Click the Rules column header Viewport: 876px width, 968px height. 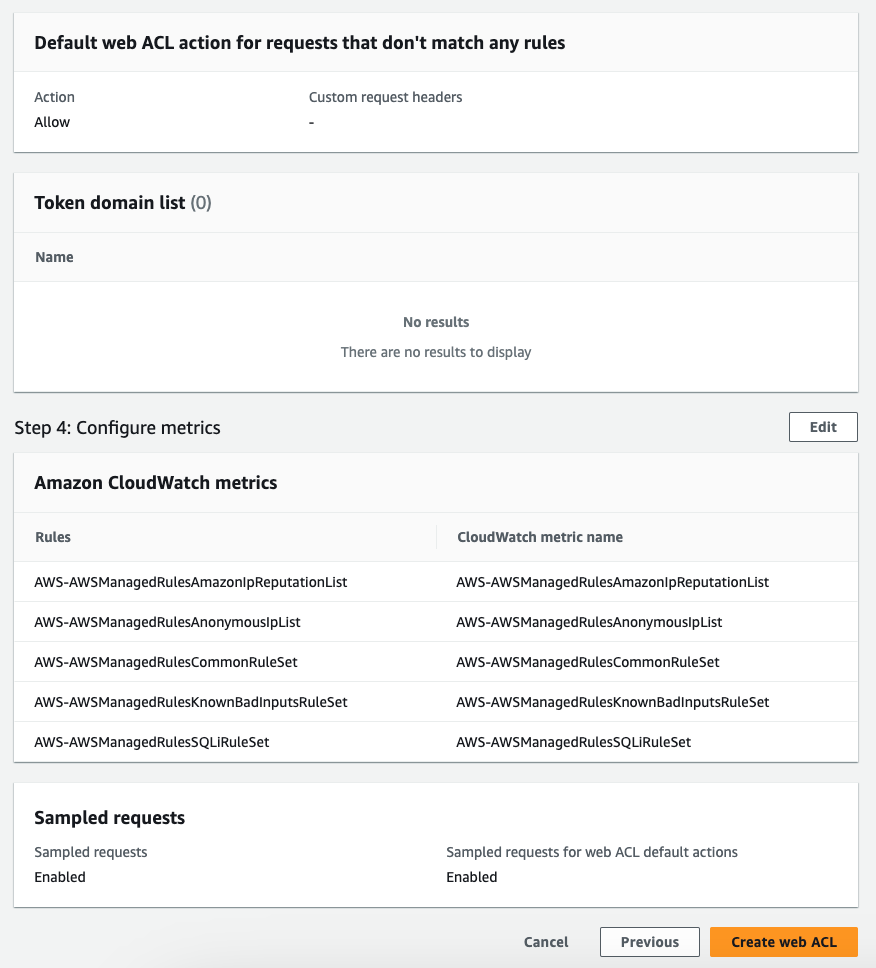pos(53,537)
